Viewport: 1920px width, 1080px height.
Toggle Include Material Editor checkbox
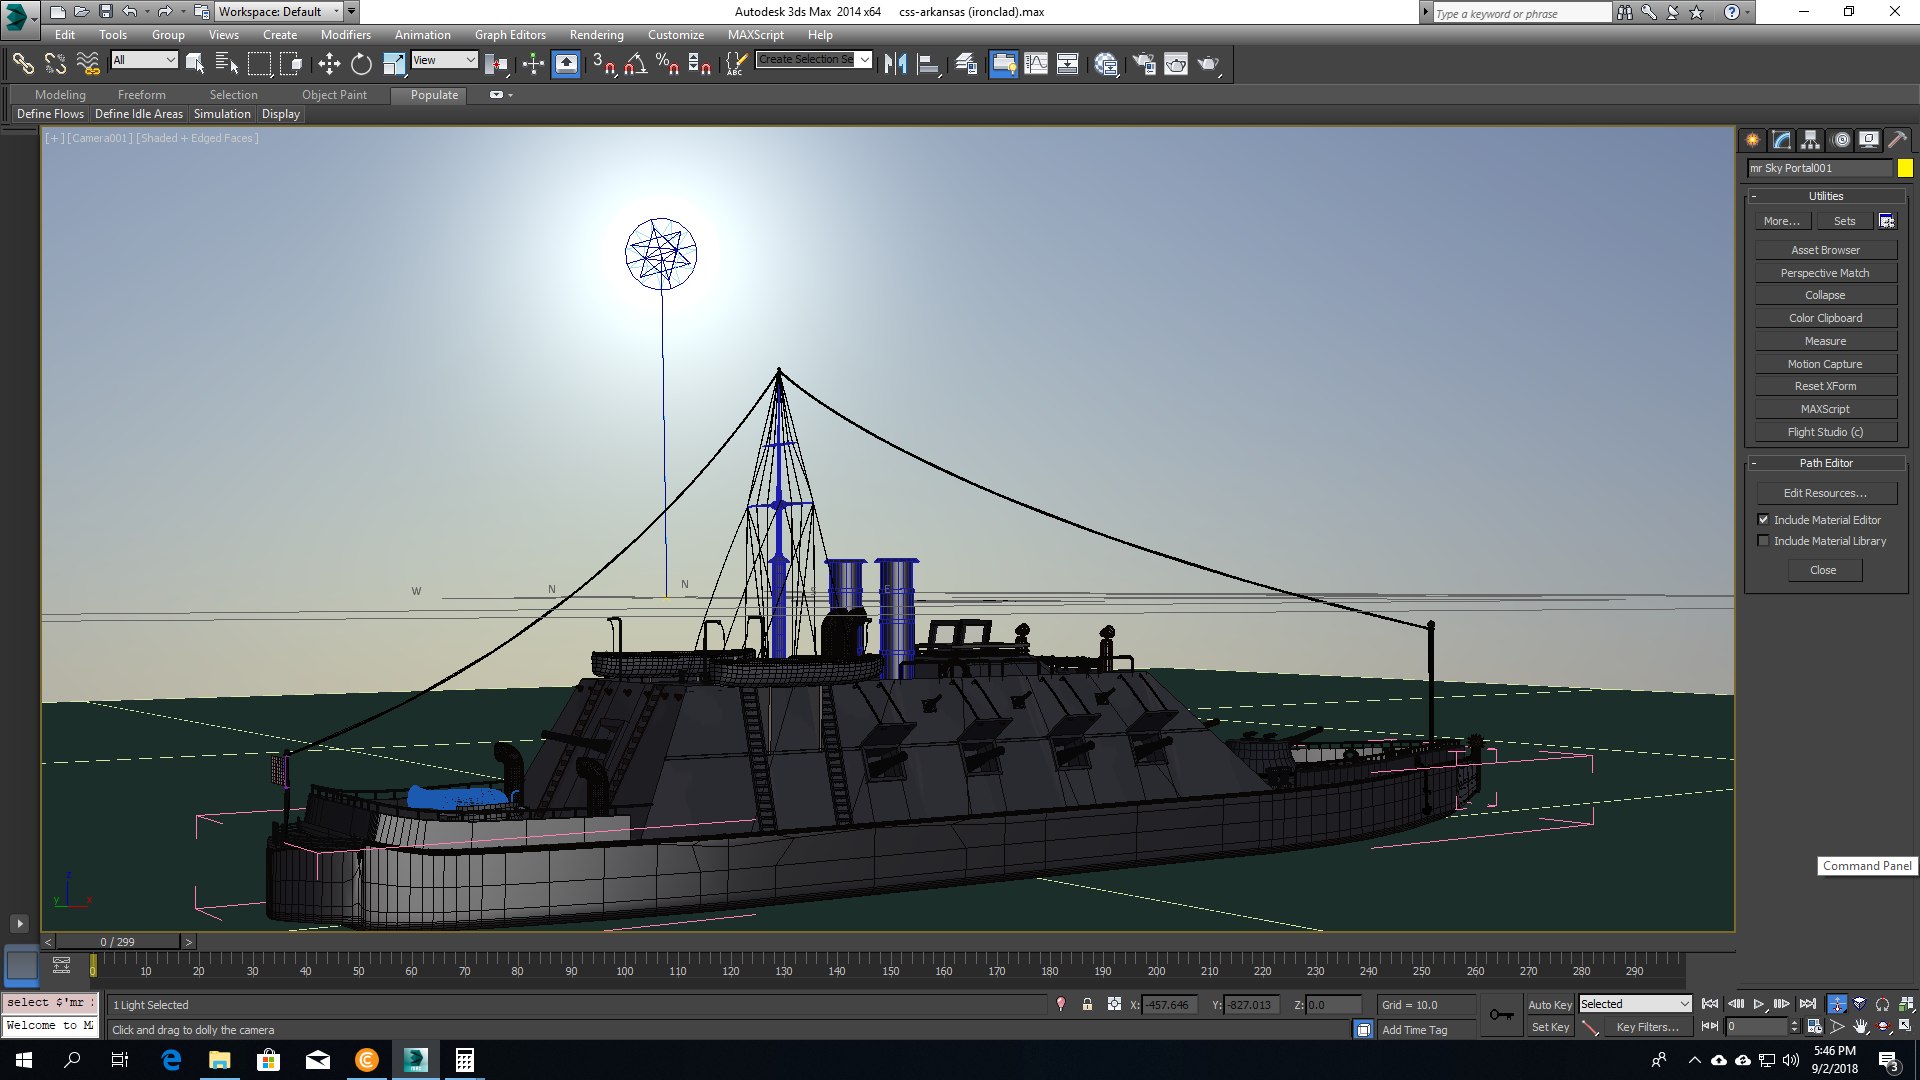coord(1763,520)
